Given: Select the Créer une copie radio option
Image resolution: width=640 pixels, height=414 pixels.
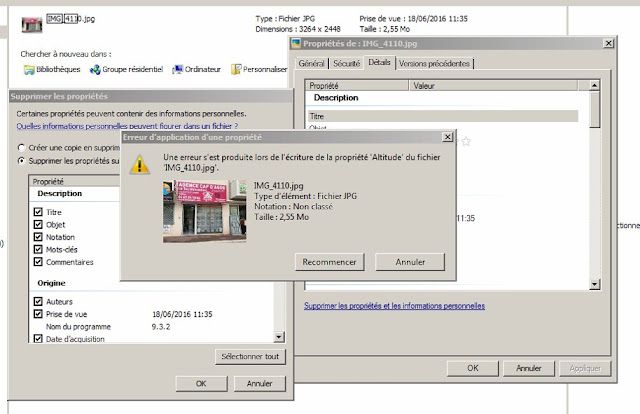Looking at the screenshot, I should pos(21,148).
